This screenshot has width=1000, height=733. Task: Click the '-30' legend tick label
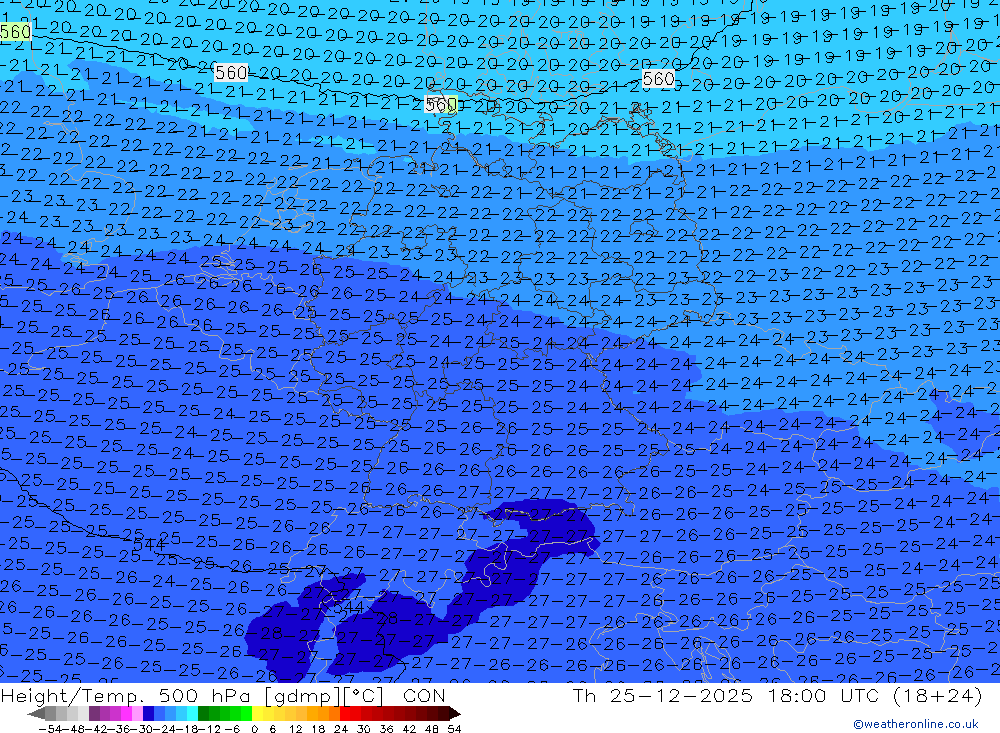[x=142, y=729]
